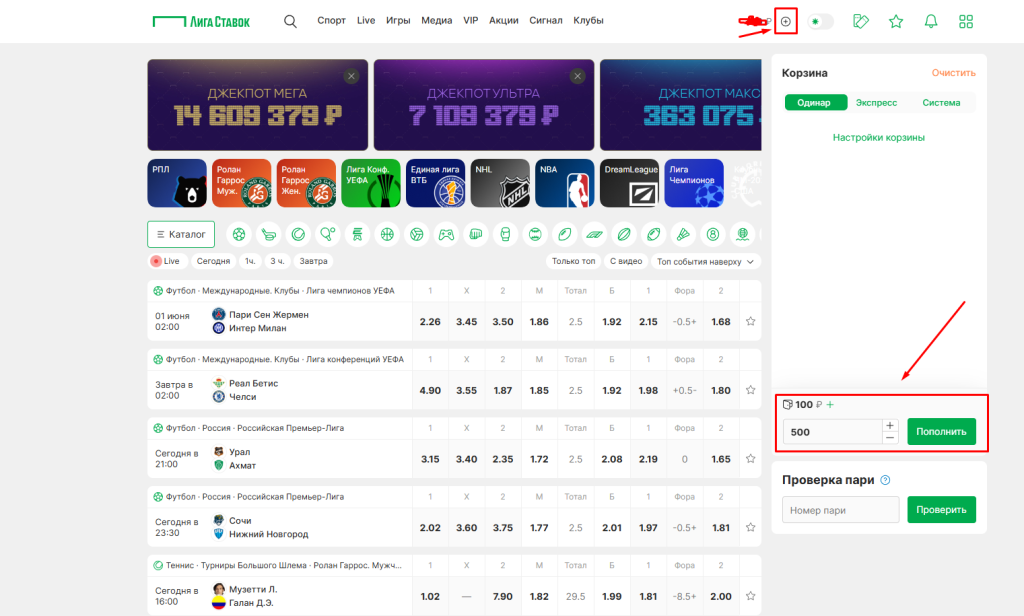This screenshot has width=1024, height=616.
Task: Enable the 'Только топ' filter
Action: pyautogui.click(x=573, y=261)
